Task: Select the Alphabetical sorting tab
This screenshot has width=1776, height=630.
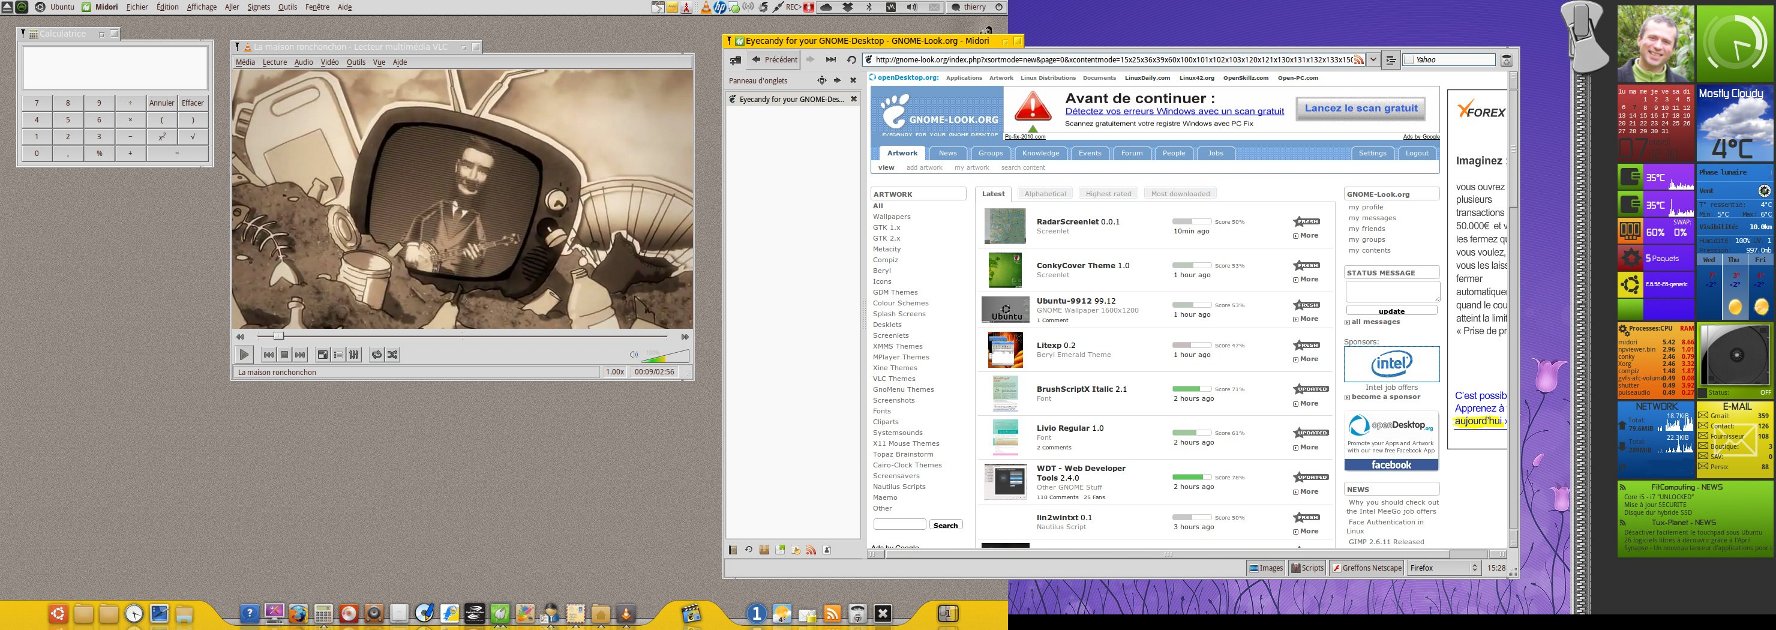Action: (x=1045, y=193)
